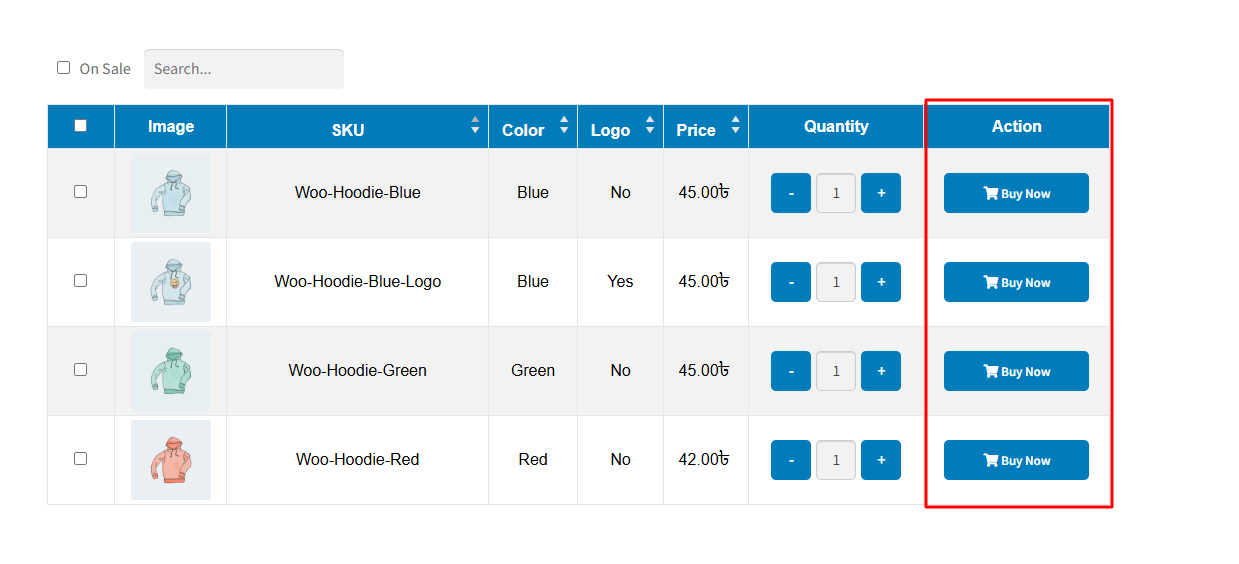The height and width of the screenshot is (564, 1239).
Task: Open the green hoodie product thumbnail
Action: 171,371
